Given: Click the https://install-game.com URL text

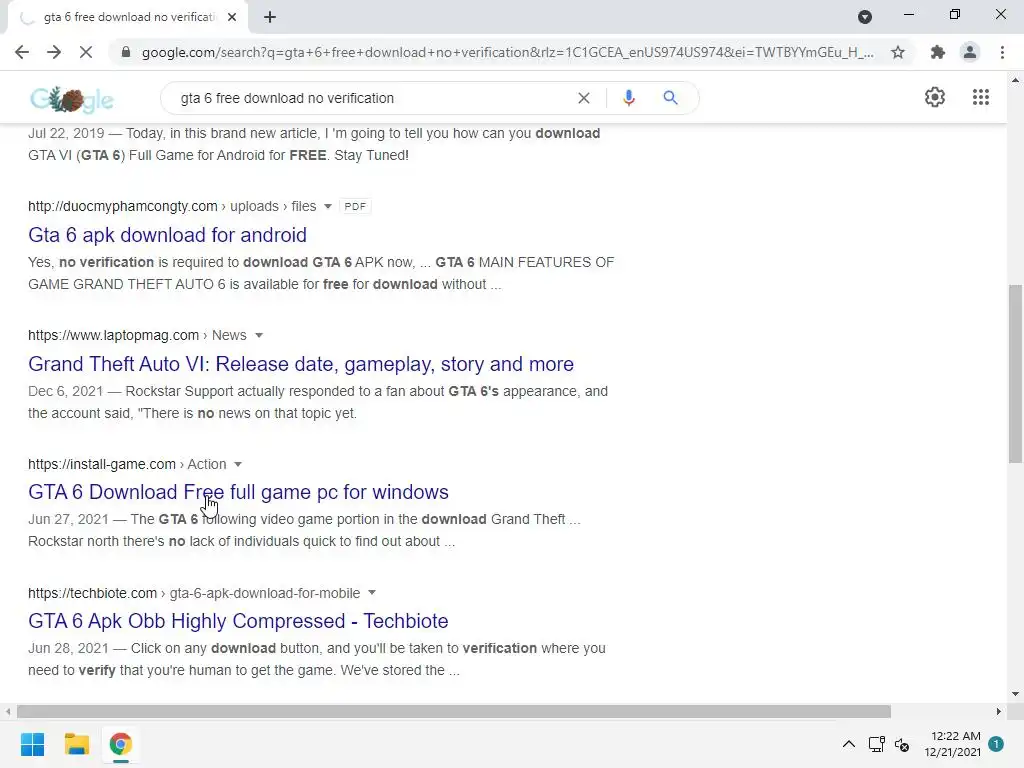Looking at the screenshot, I should pos(102,464).
